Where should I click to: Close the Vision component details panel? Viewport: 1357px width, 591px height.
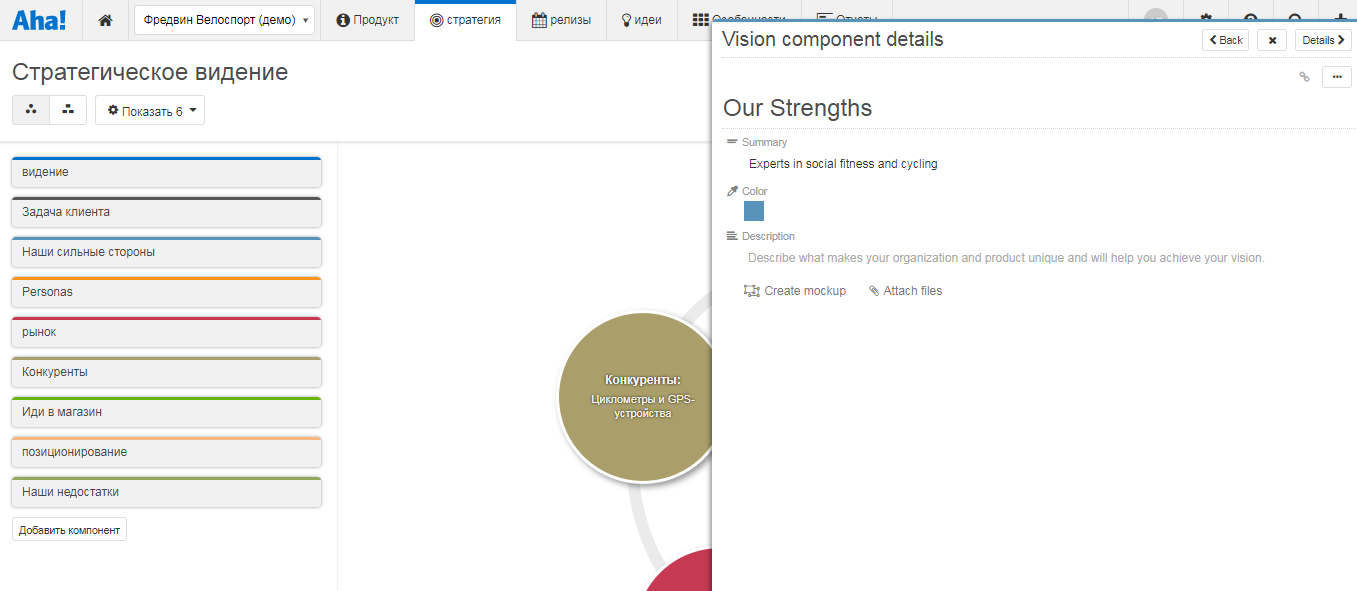1271,40
